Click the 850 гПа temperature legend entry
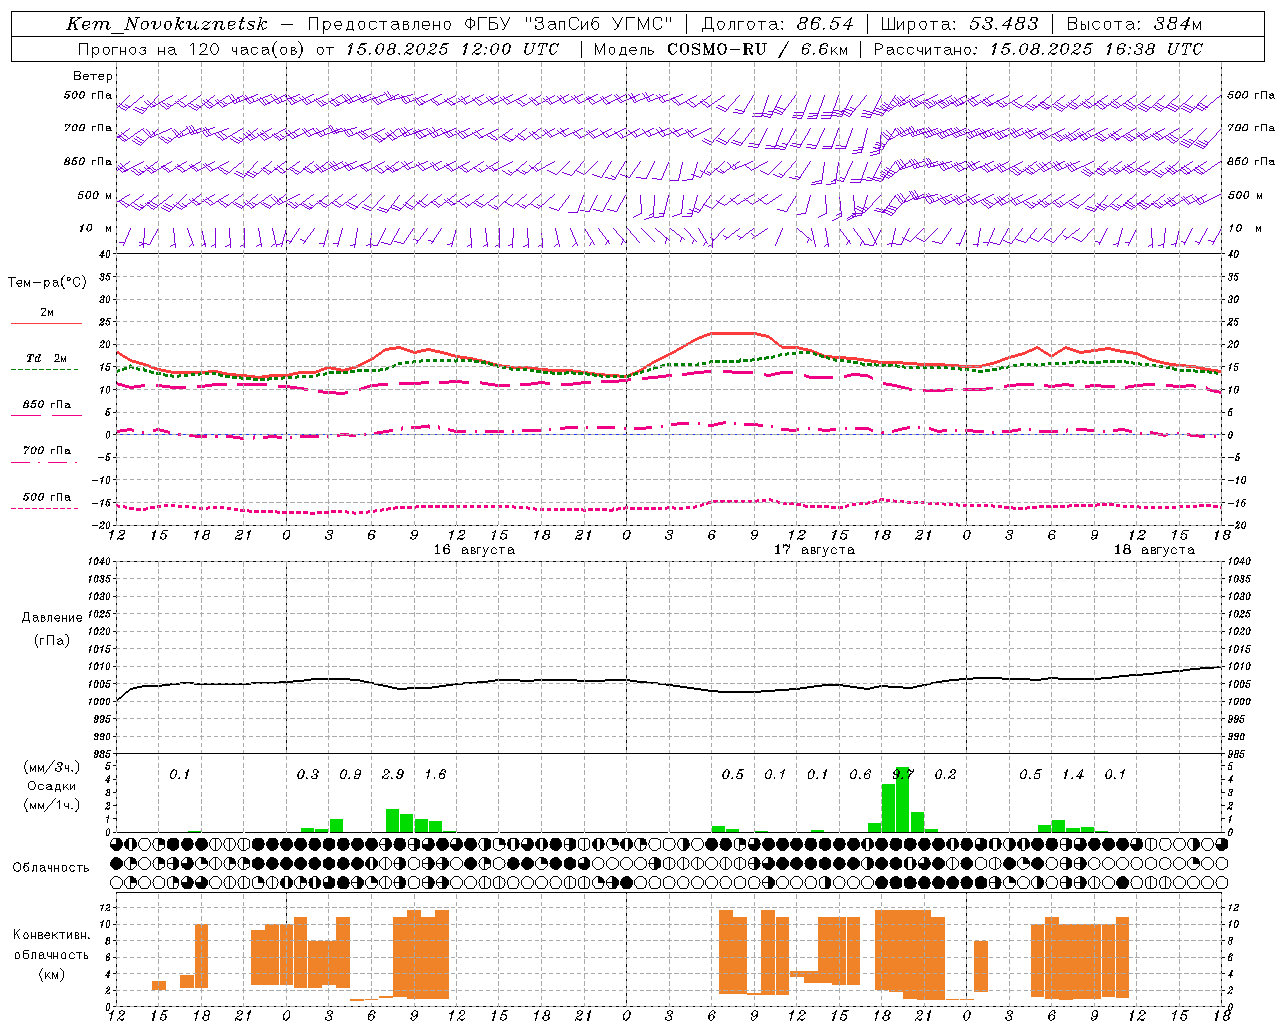This screenshot has height=1024, width=1280. pos(47,405)
